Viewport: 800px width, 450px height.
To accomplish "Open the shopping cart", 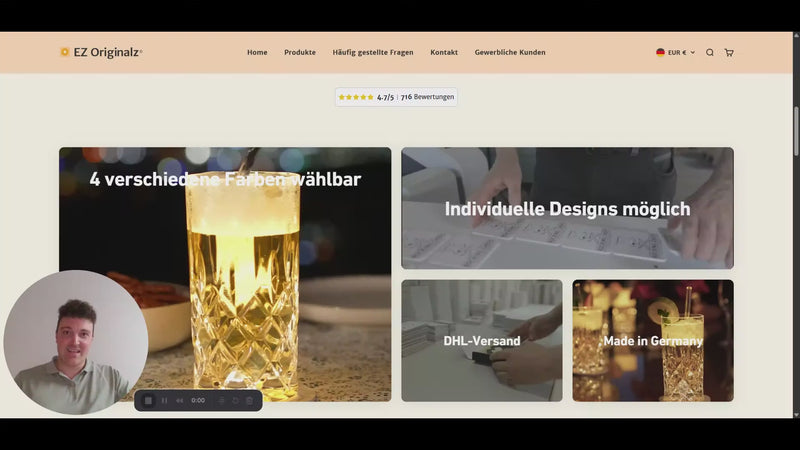I will (729, 52).
